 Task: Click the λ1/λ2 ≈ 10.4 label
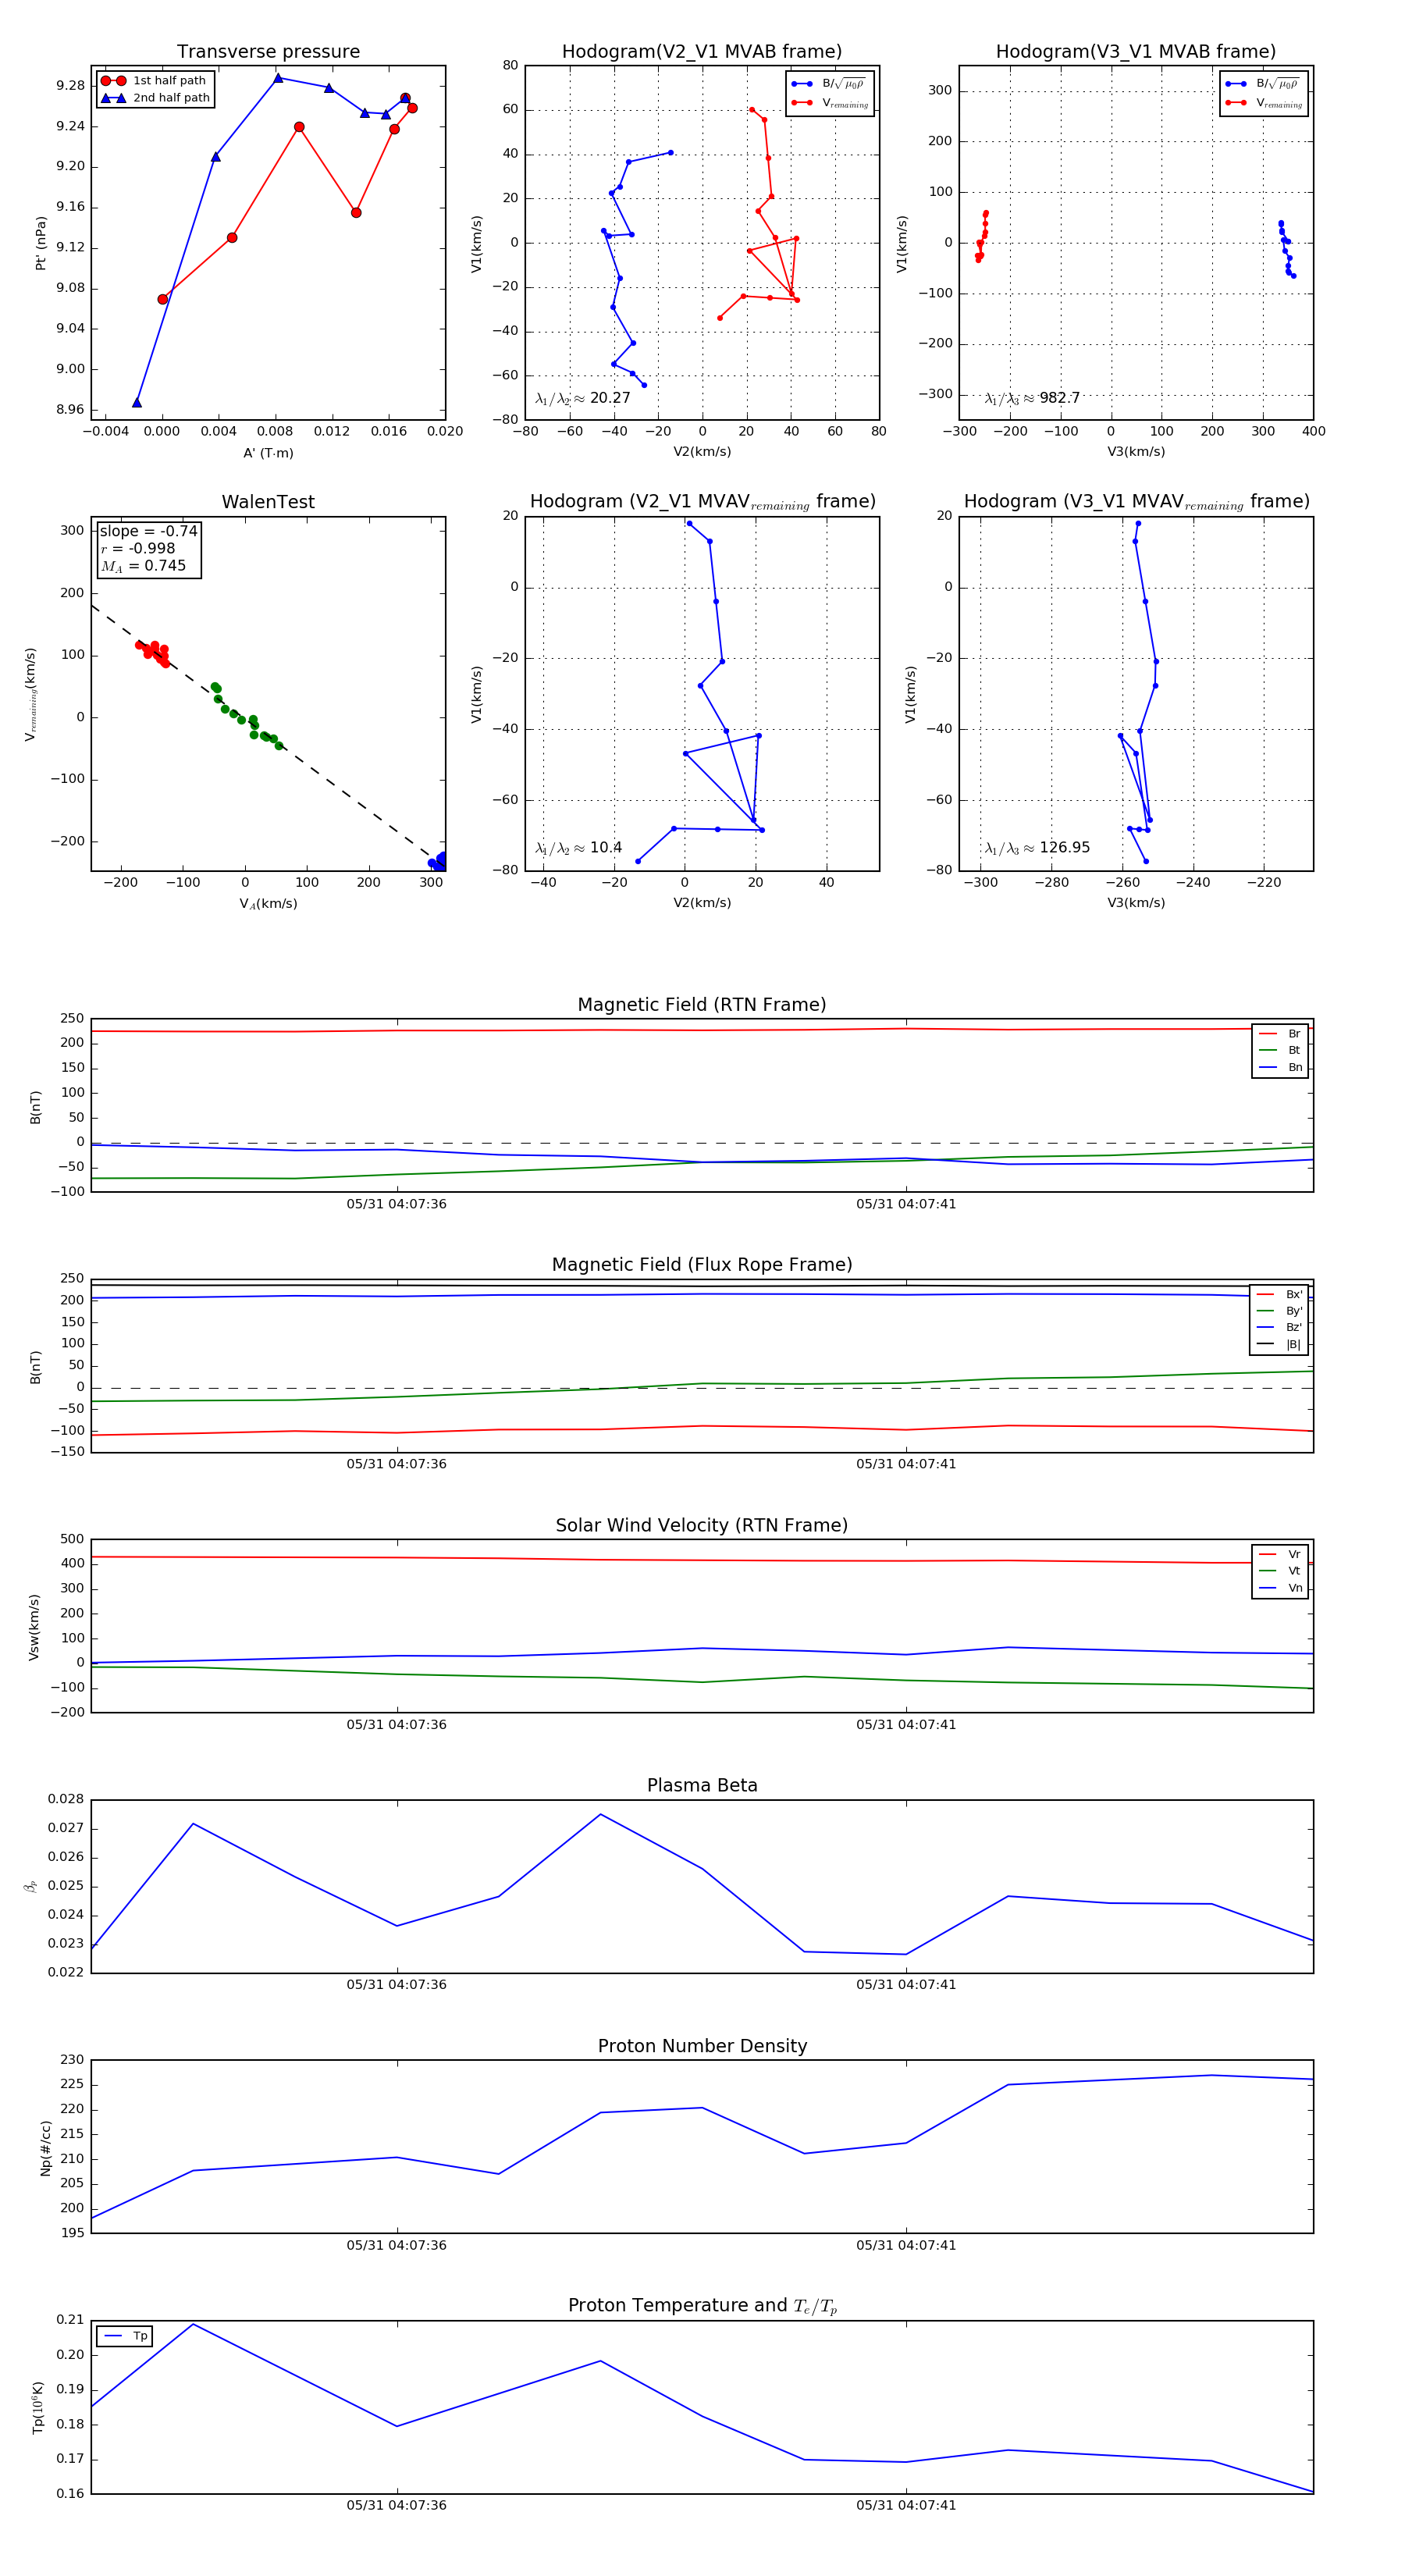[578, 848]
